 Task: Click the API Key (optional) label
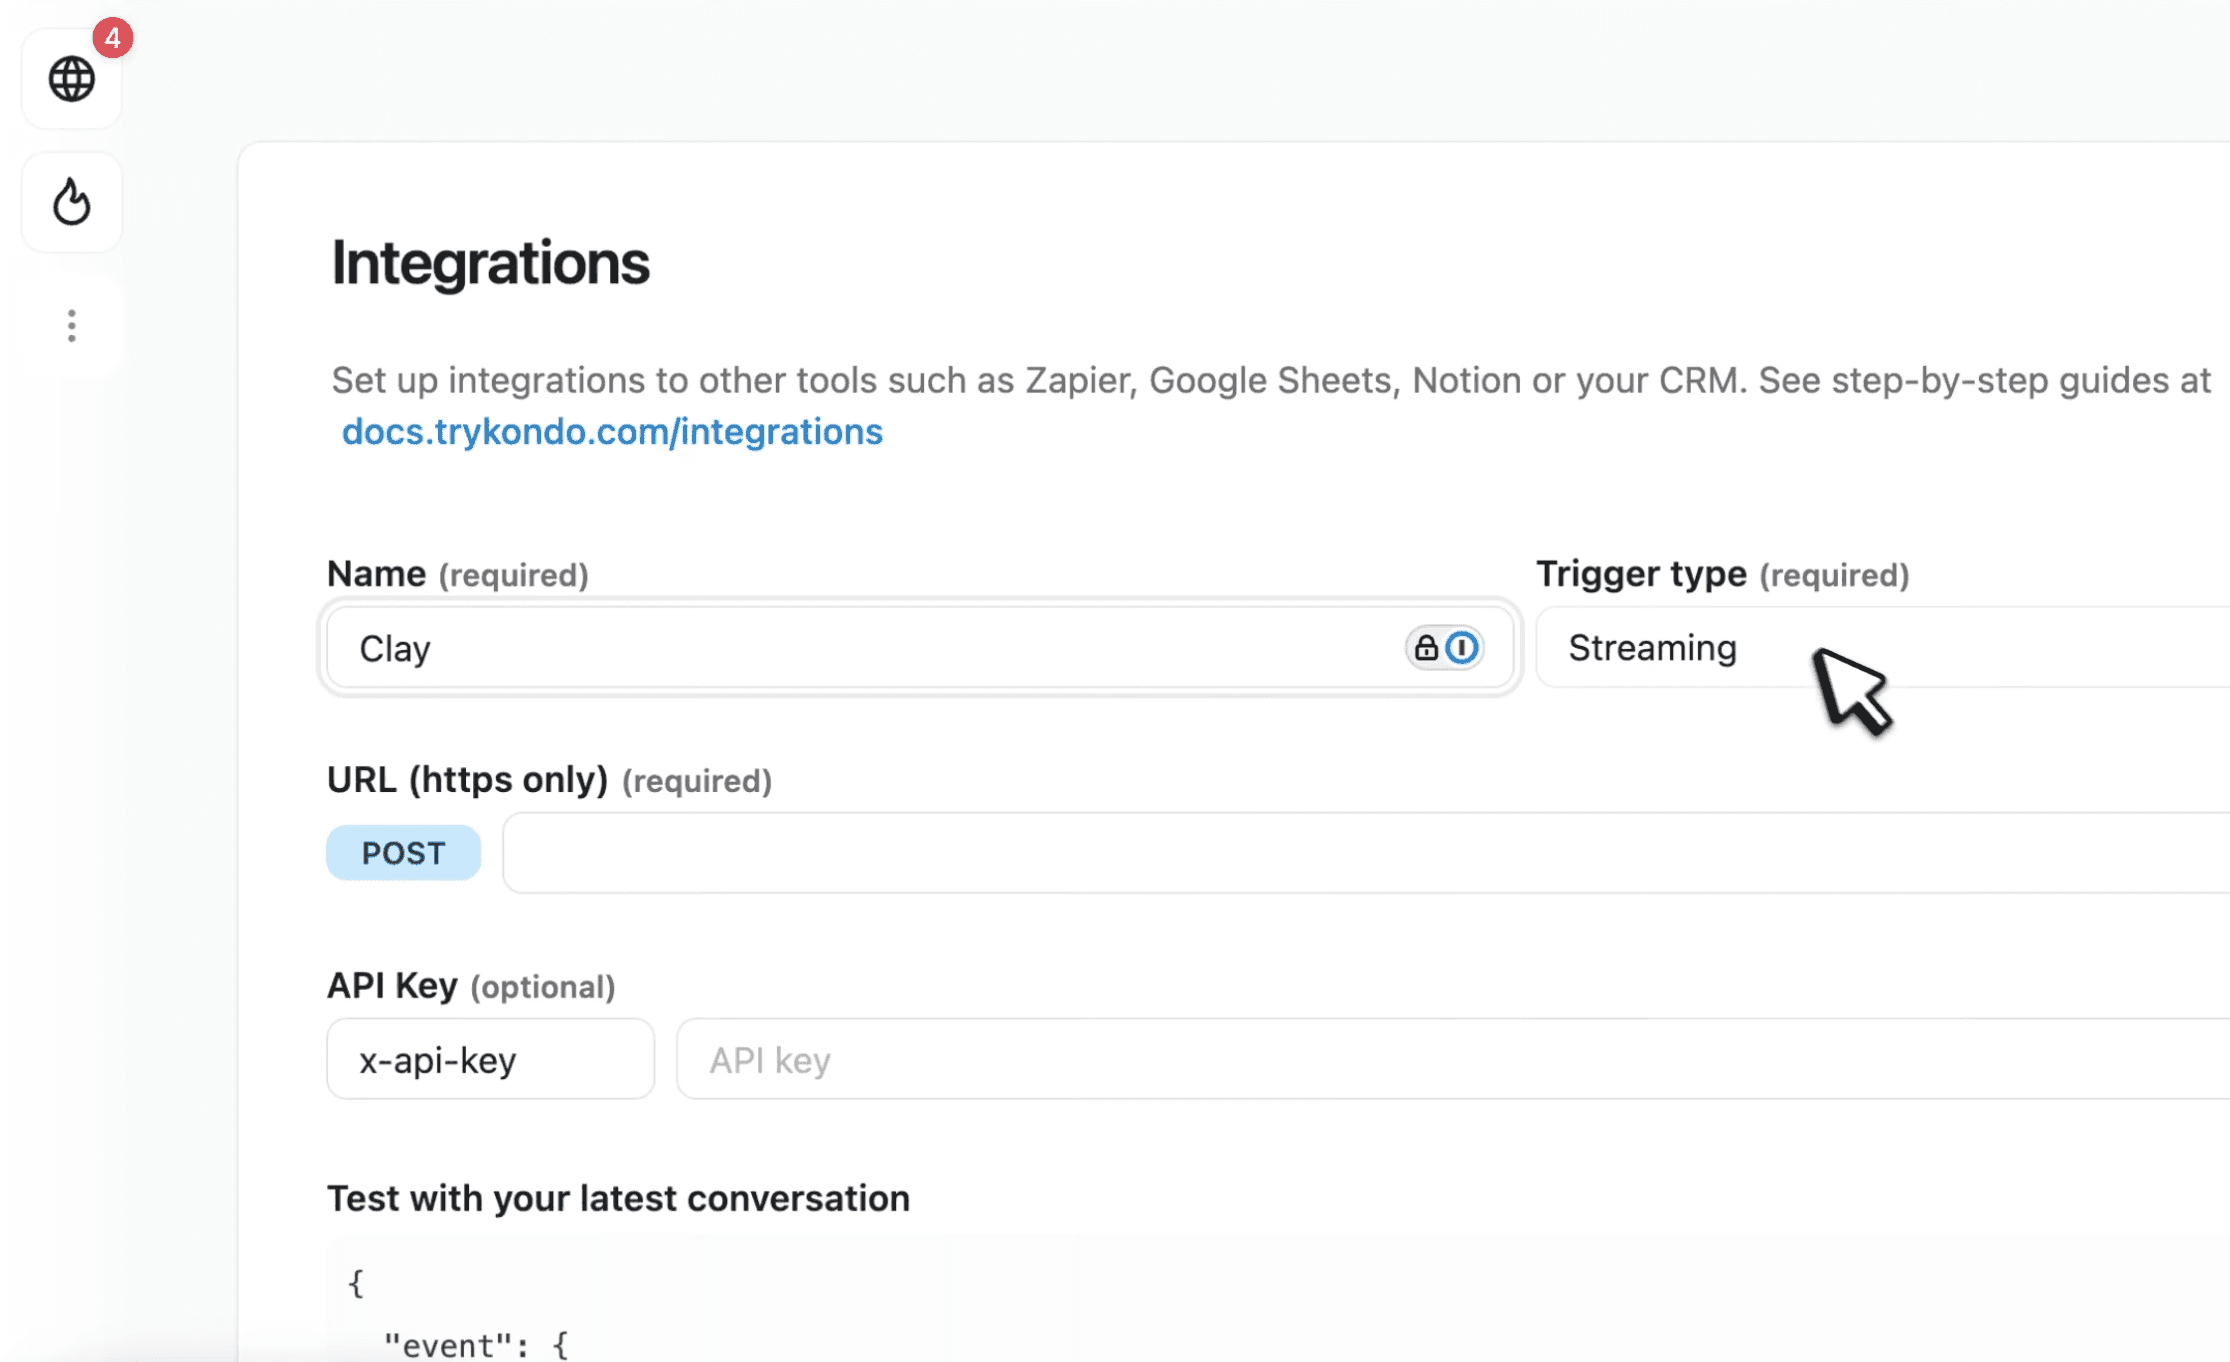coord(392,986)
